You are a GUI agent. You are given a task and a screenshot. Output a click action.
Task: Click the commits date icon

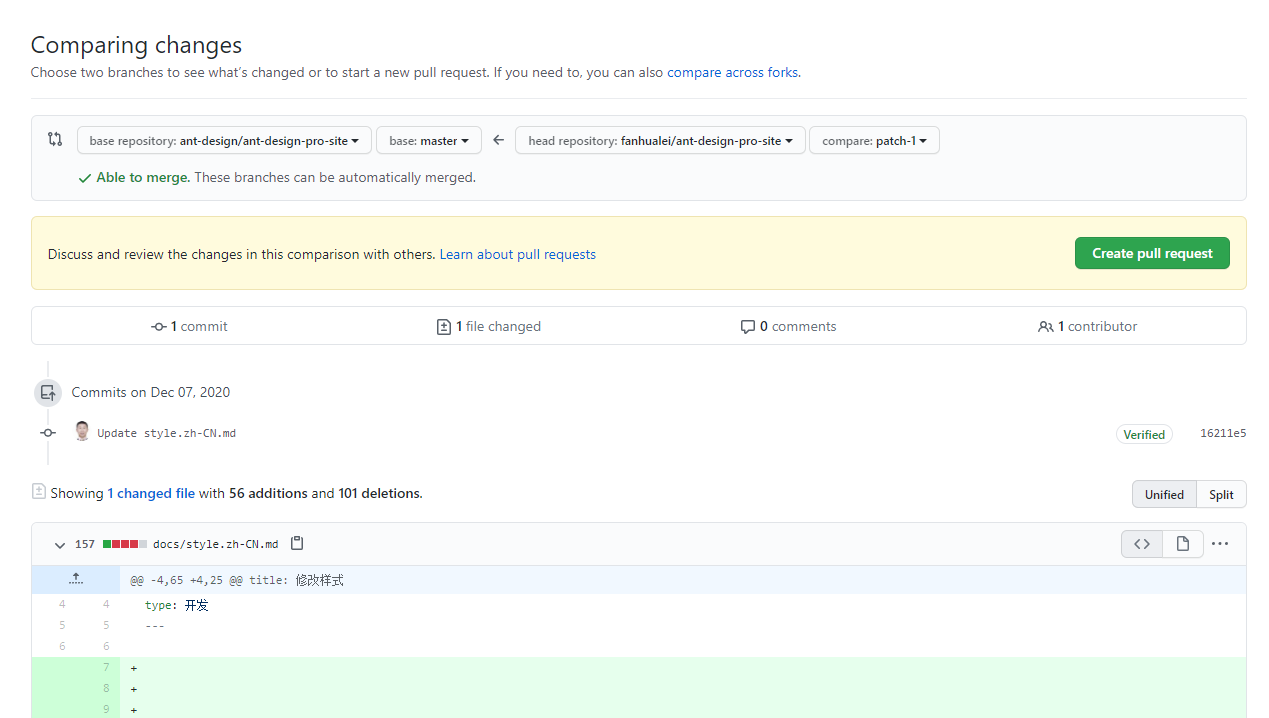pos(48,392)
